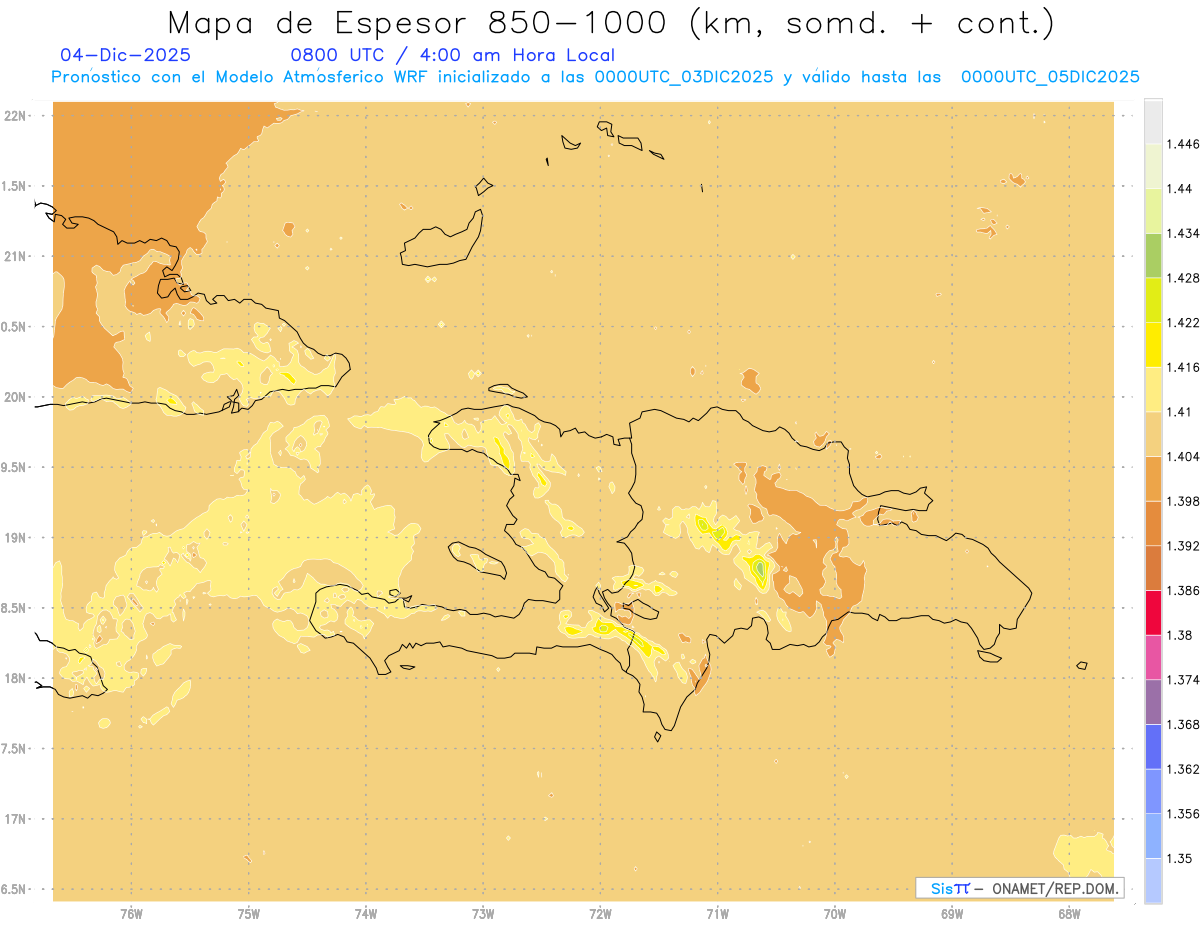Image resolution: width=1200 pixels, height=927 pixels.
Task: Click the colorbar value '1.422'
Action: pyautogui.click(x=1185, y=322)
